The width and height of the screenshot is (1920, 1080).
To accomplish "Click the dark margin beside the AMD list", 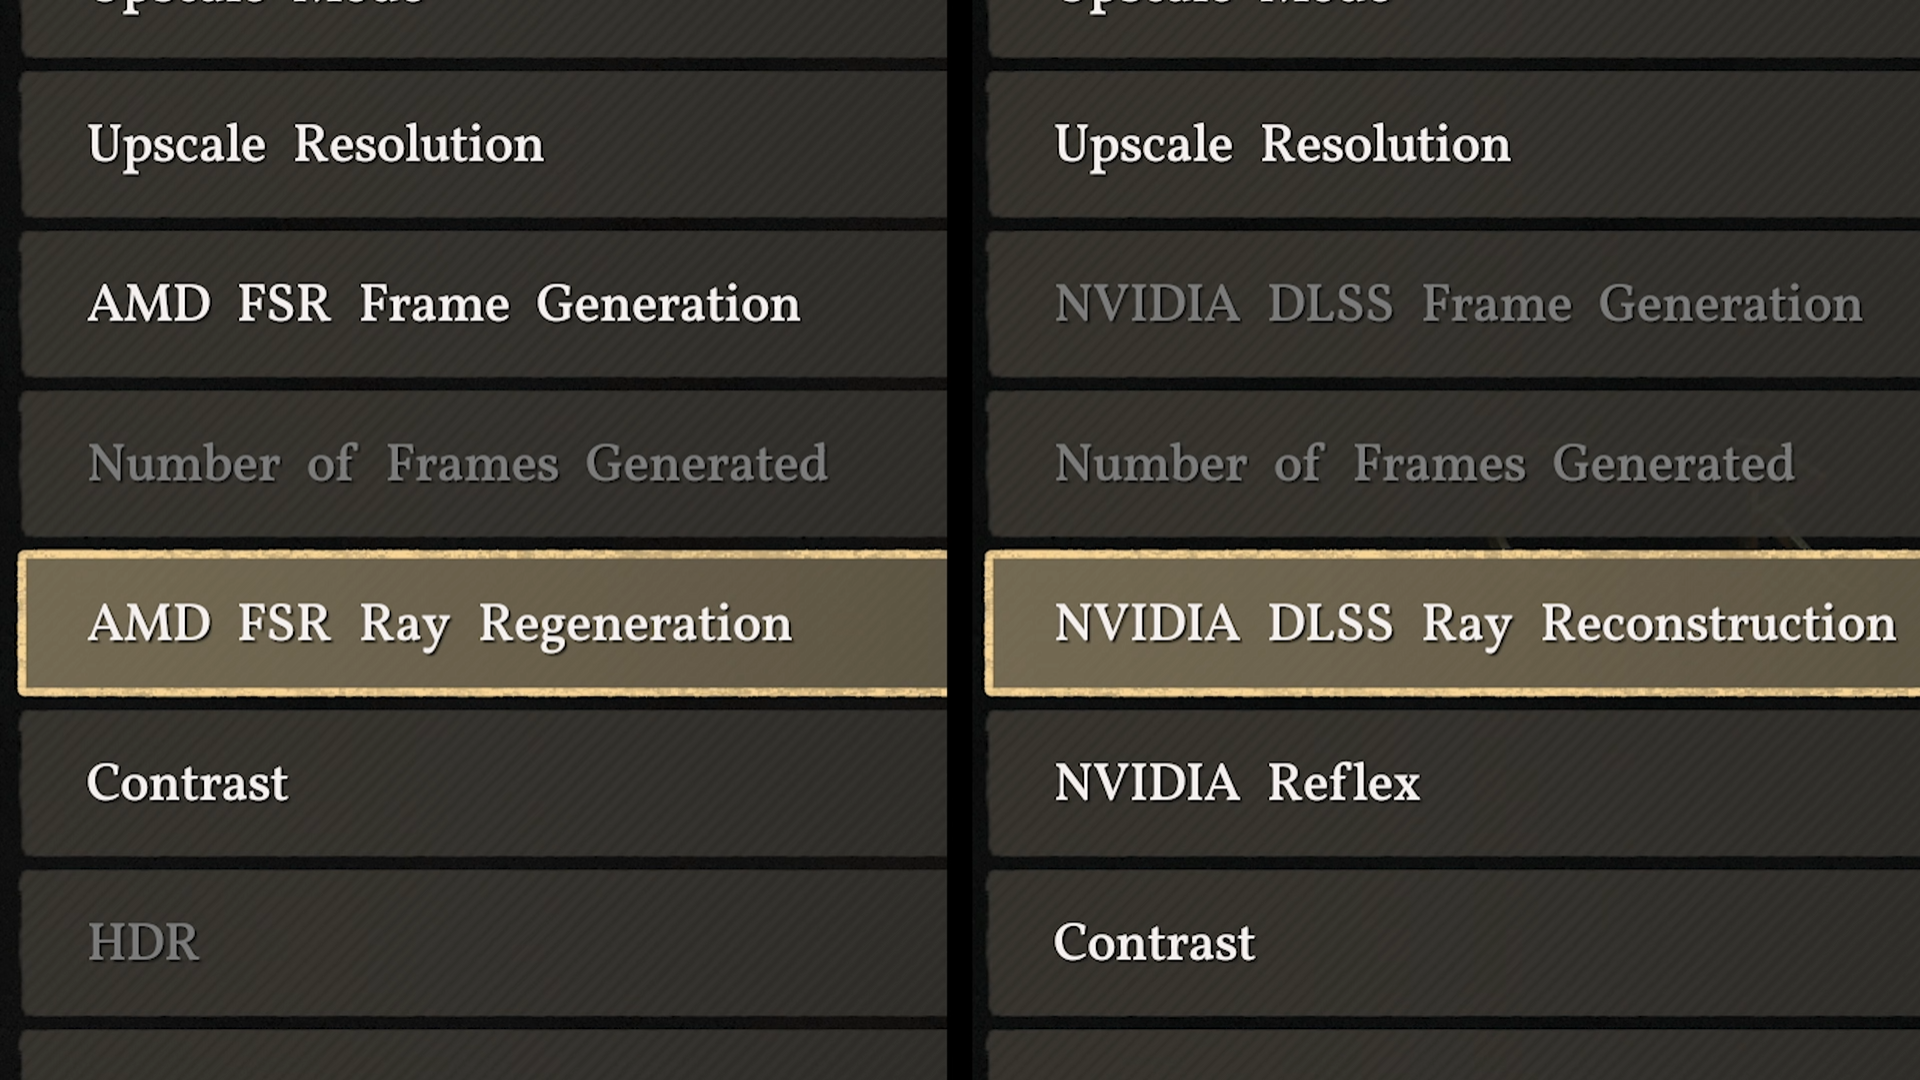I will (8, 540).
